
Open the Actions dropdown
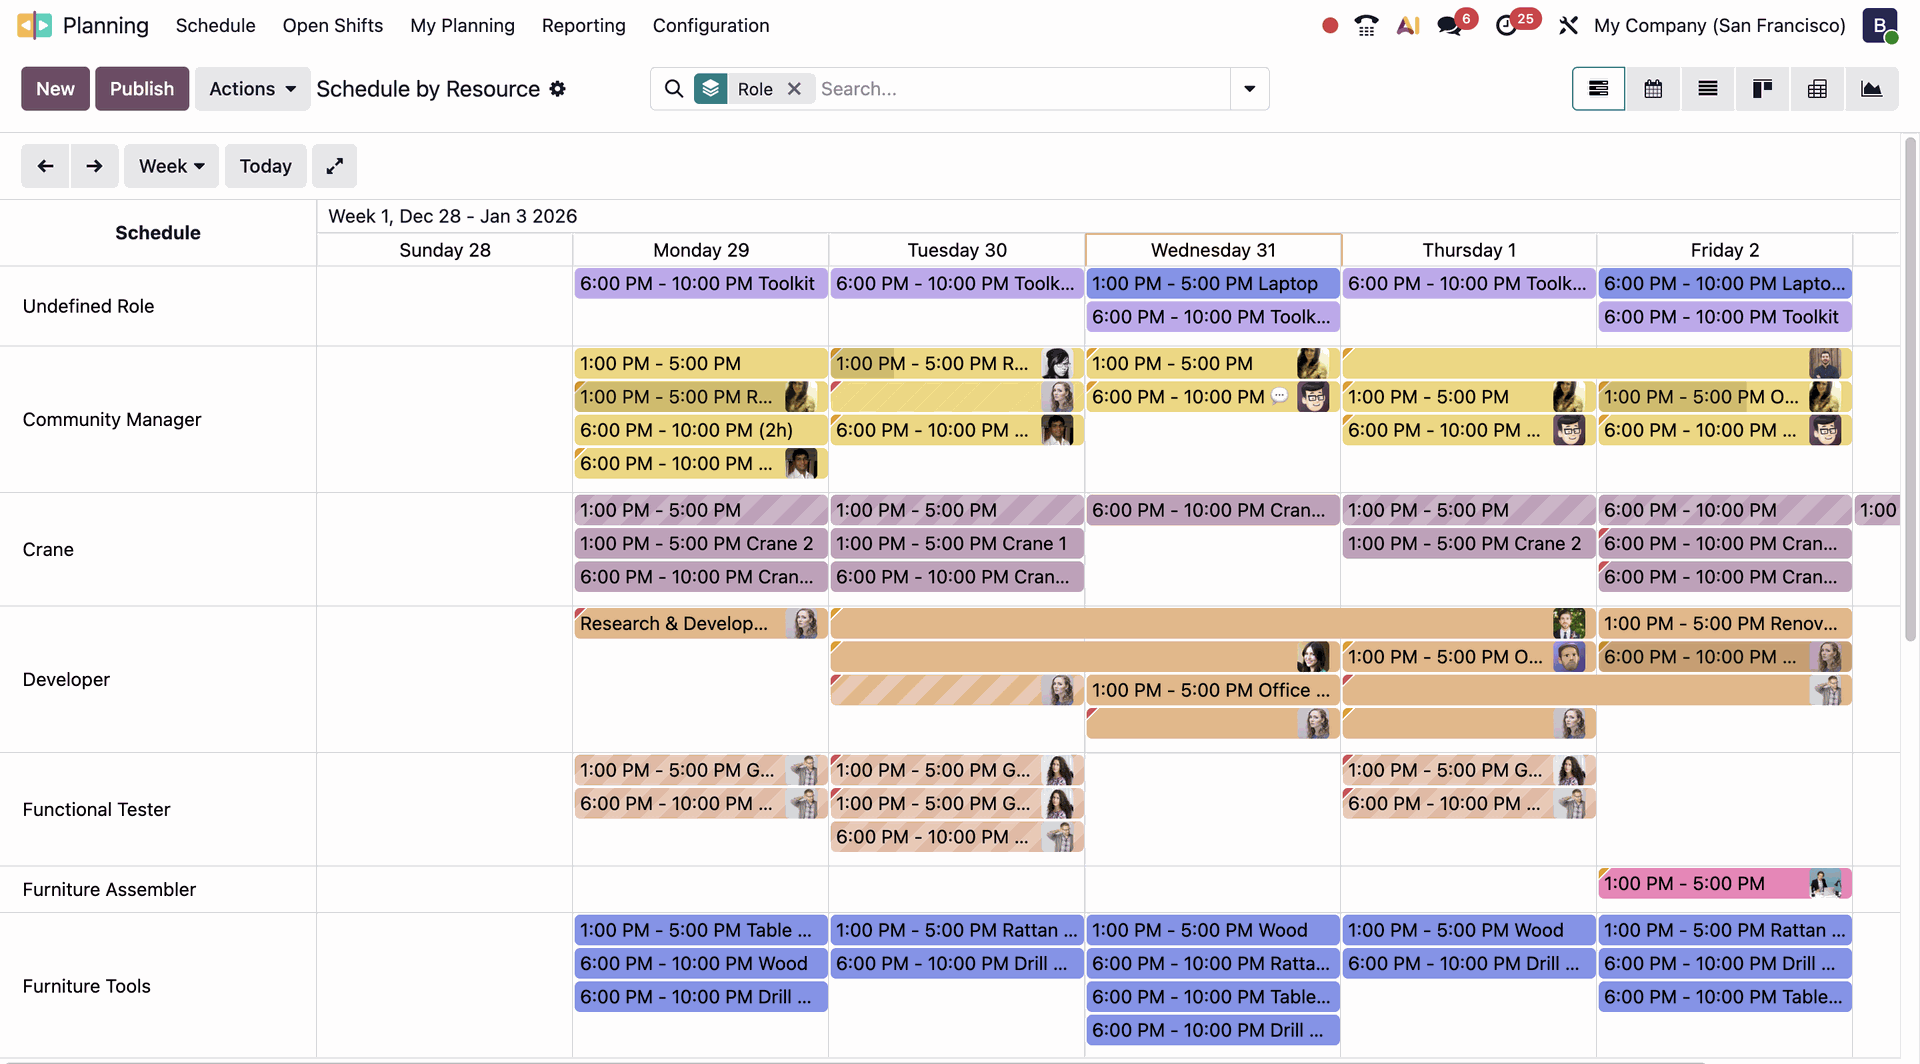click(252, 89)
